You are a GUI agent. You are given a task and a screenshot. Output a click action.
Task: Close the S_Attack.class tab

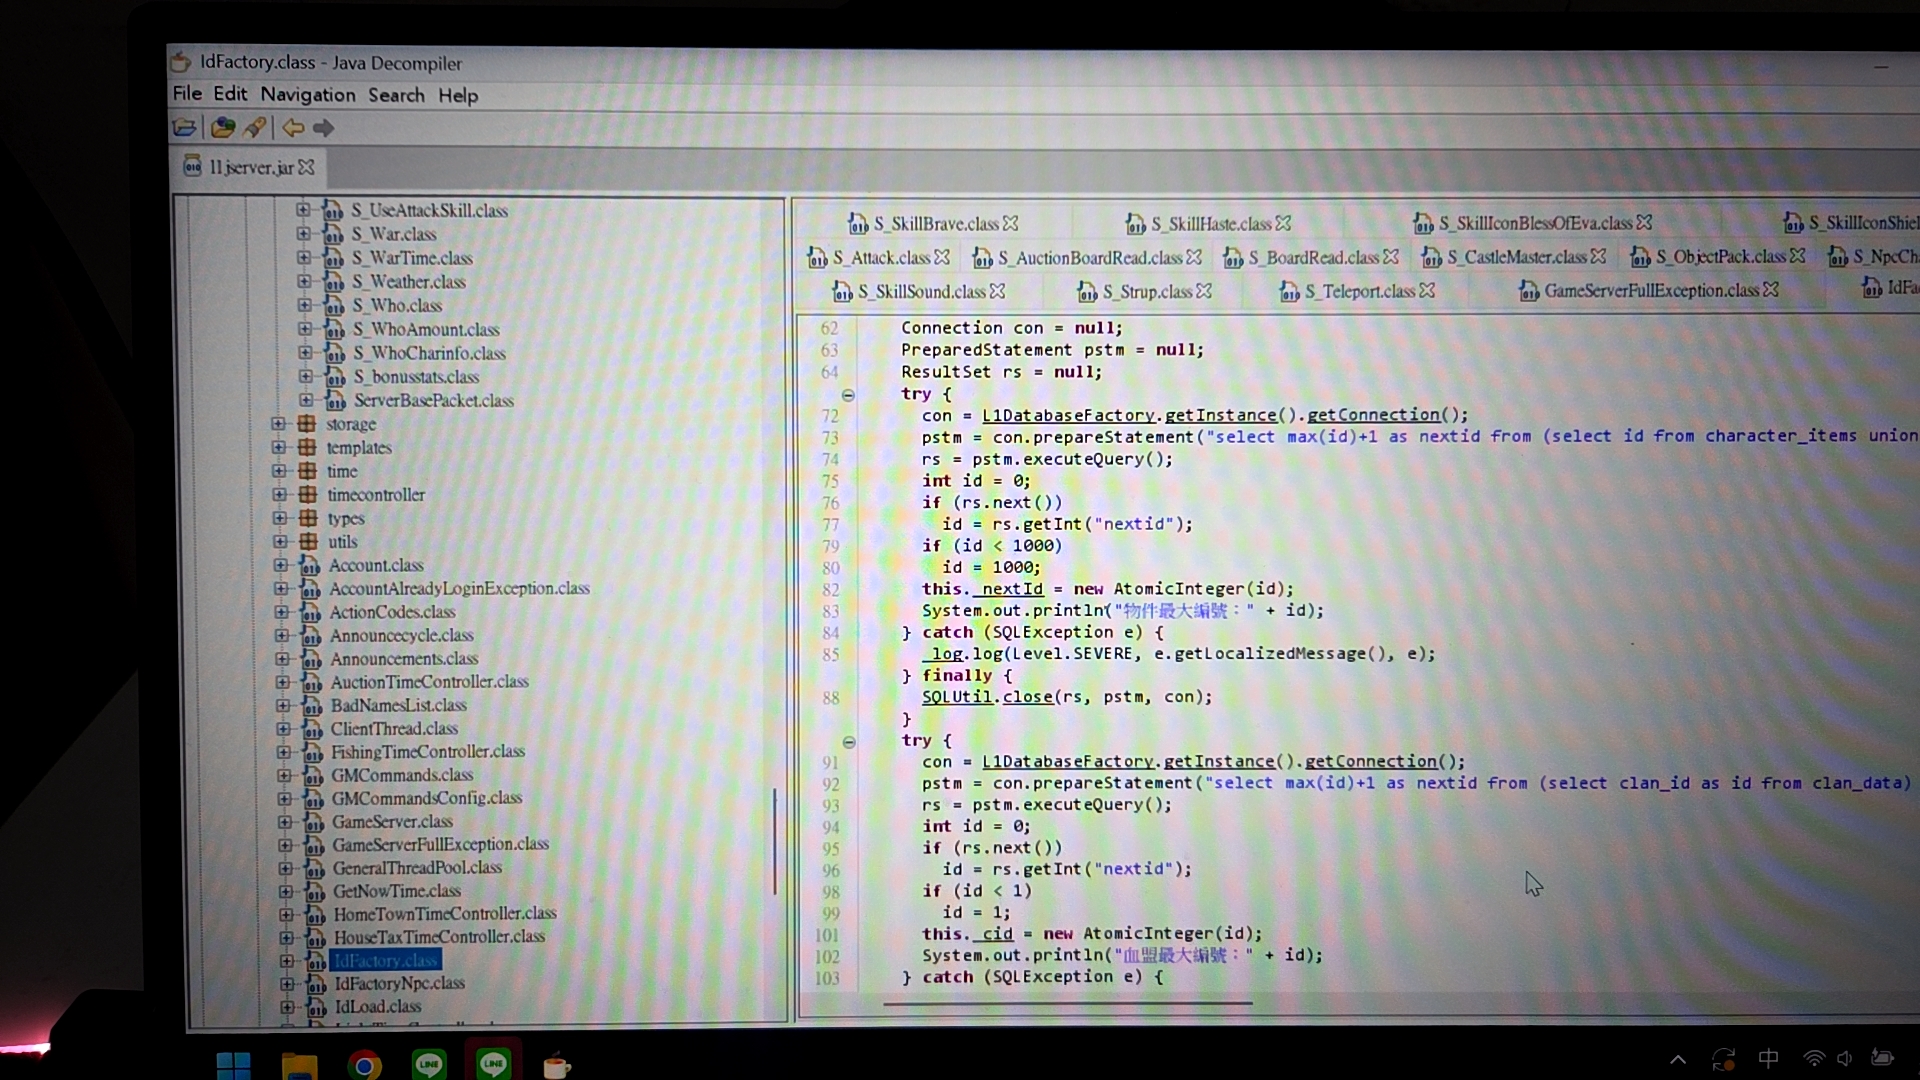point(942,257)
